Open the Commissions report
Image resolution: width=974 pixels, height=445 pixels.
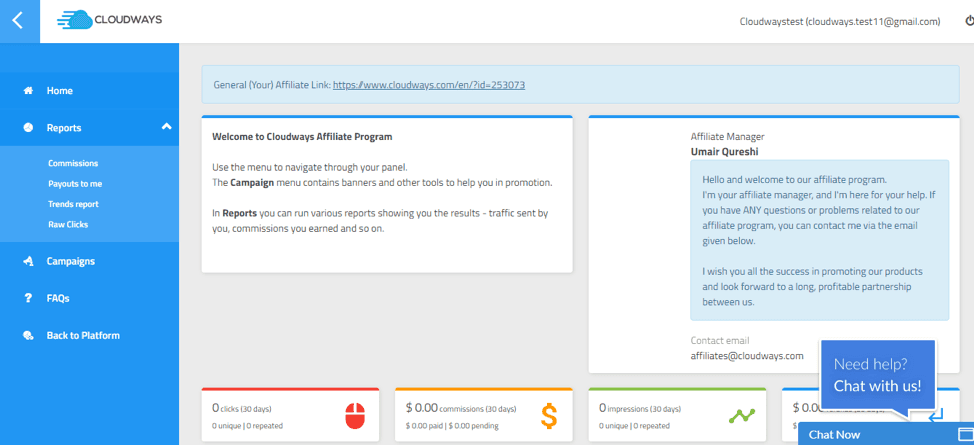point(73,163)
